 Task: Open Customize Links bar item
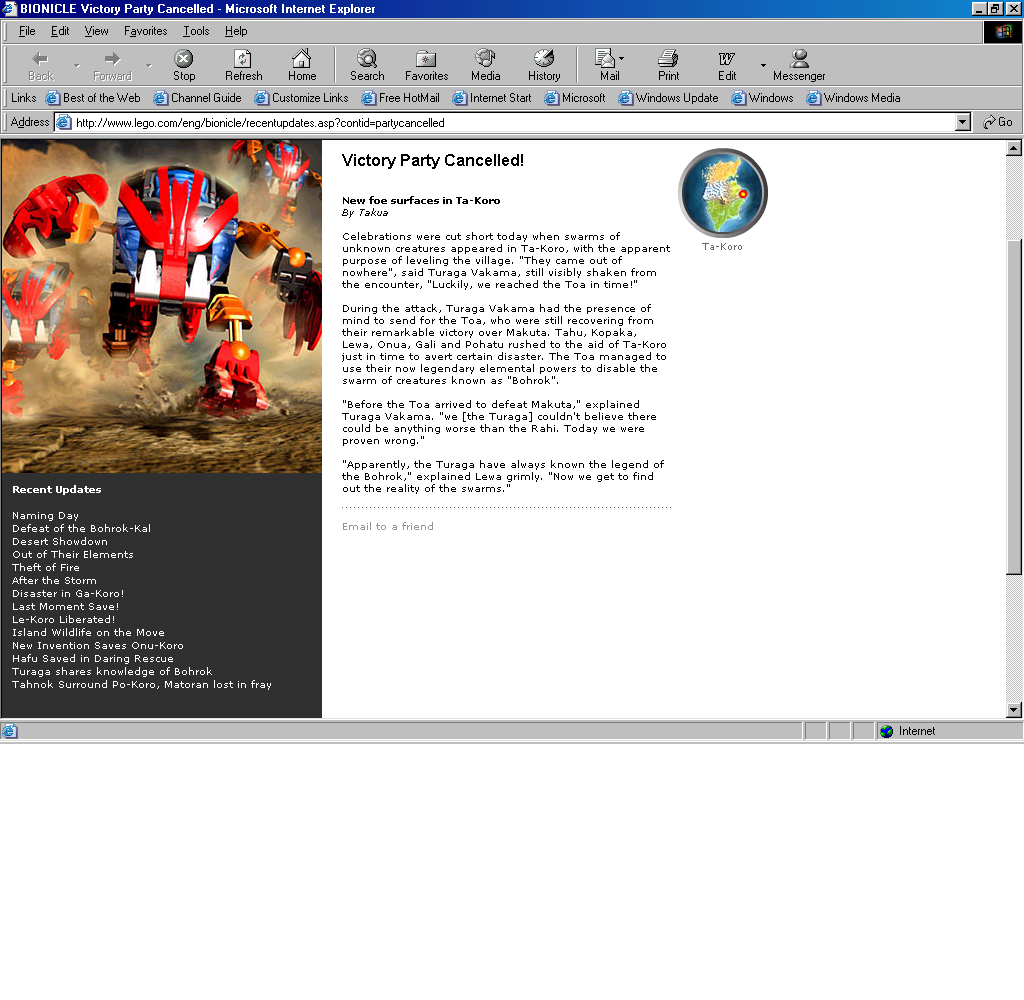point(301,98)
